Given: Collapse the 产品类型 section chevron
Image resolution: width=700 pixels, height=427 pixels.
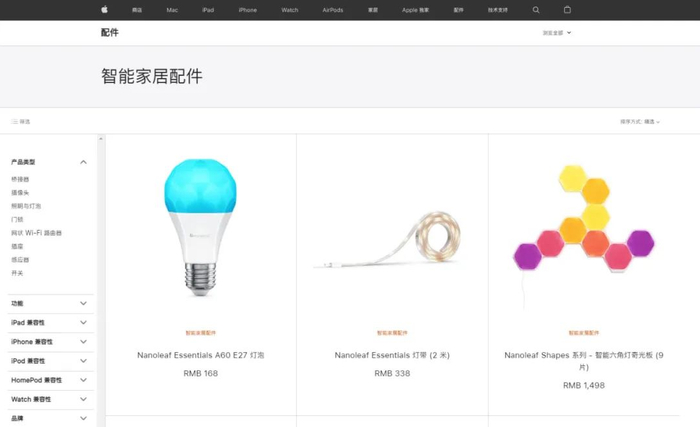Looking at the screenshot, I should click(83, 162).
